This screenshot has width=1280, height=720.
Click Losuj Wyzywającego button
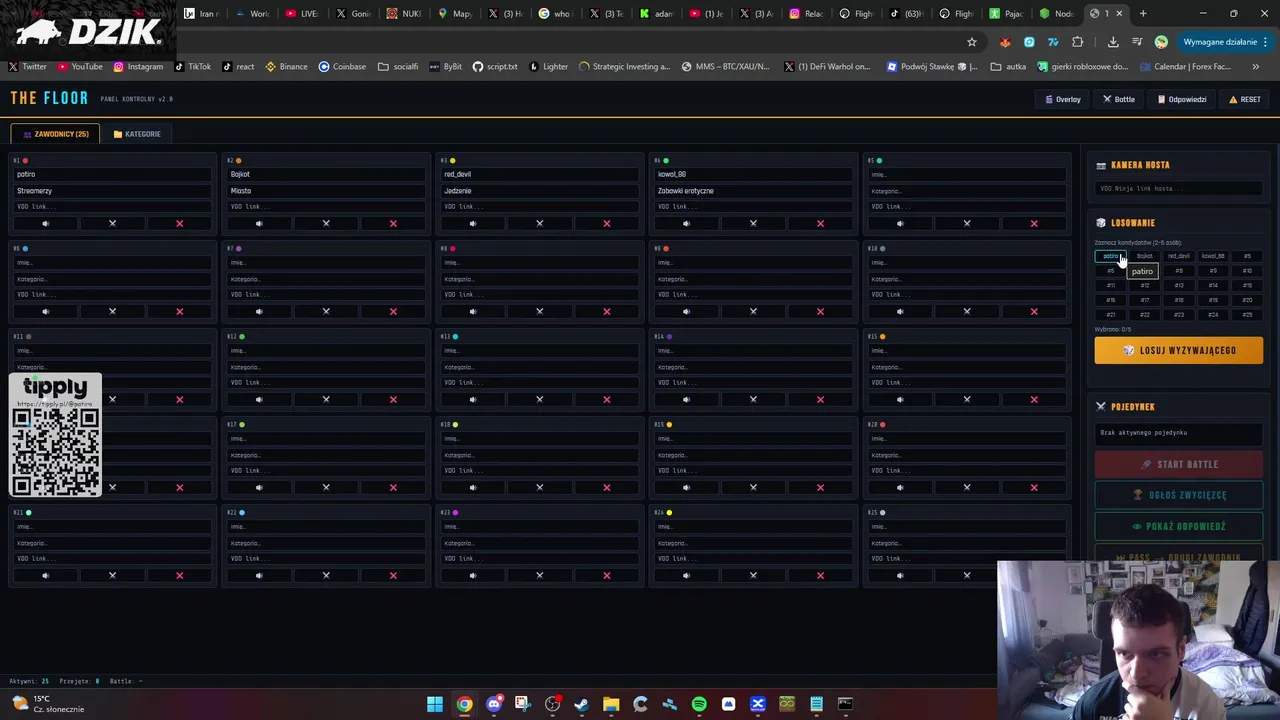(x=1179, y=350)
